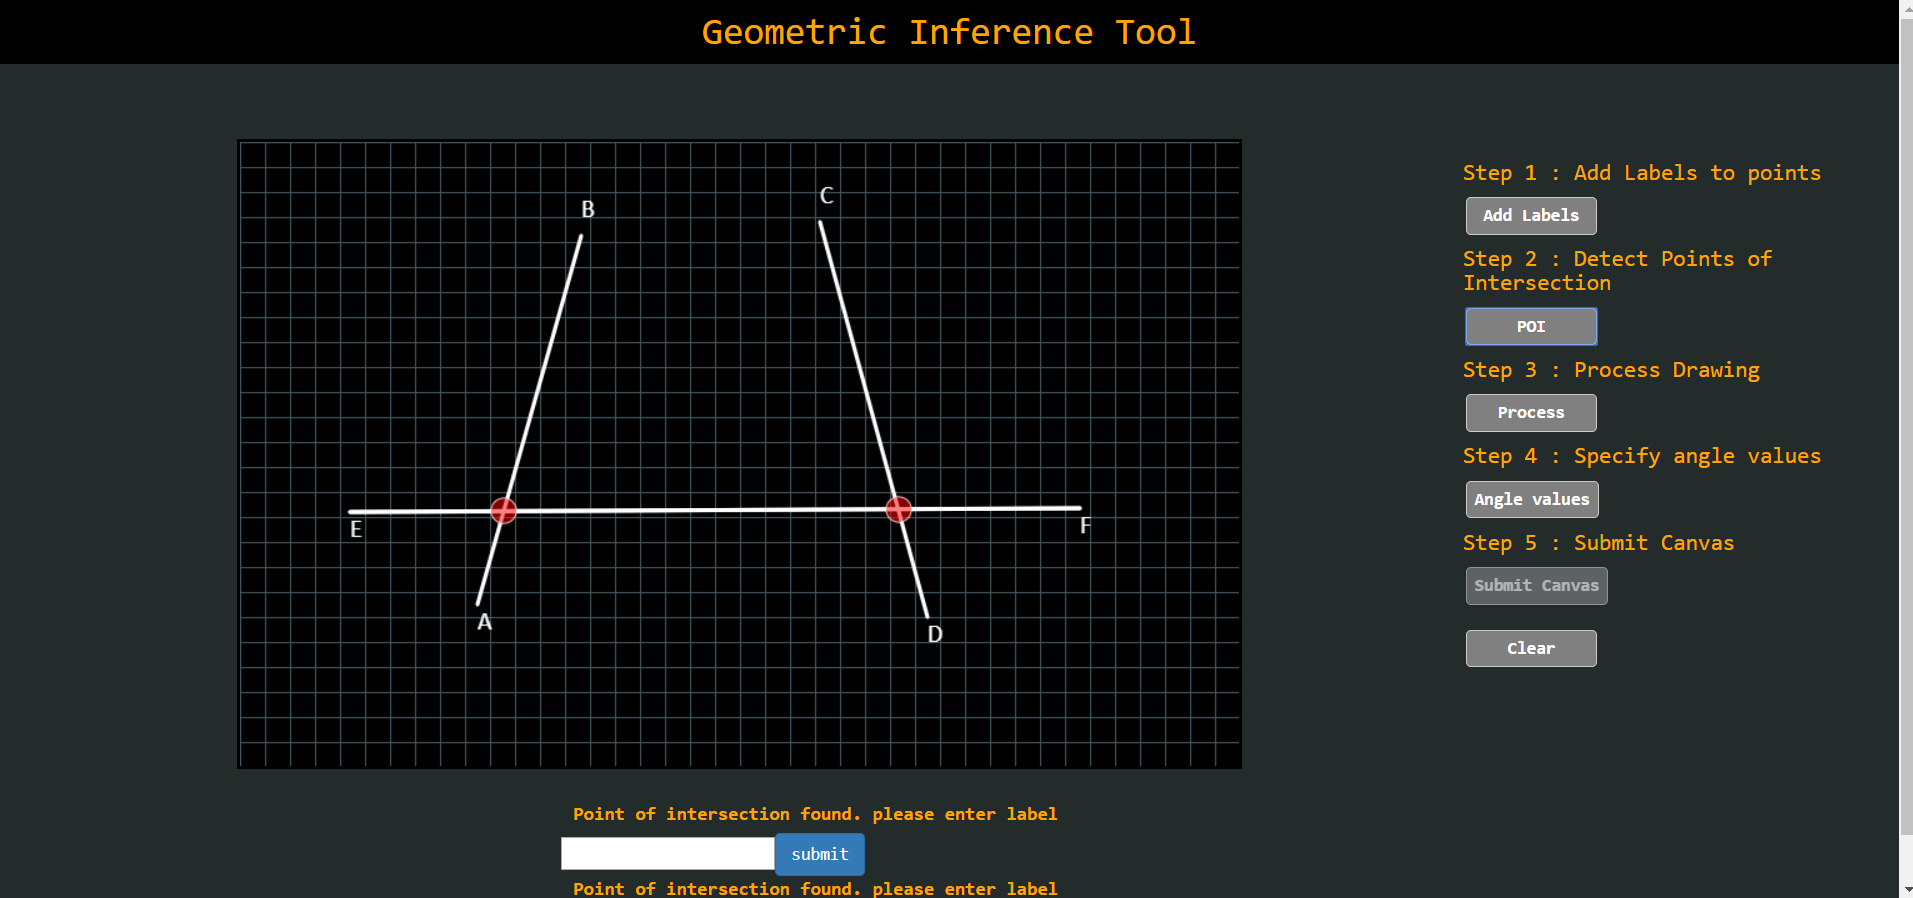
Task: Click the "Step 5 : Submit Canvas" heading
Action: [x=1598, y=543]
